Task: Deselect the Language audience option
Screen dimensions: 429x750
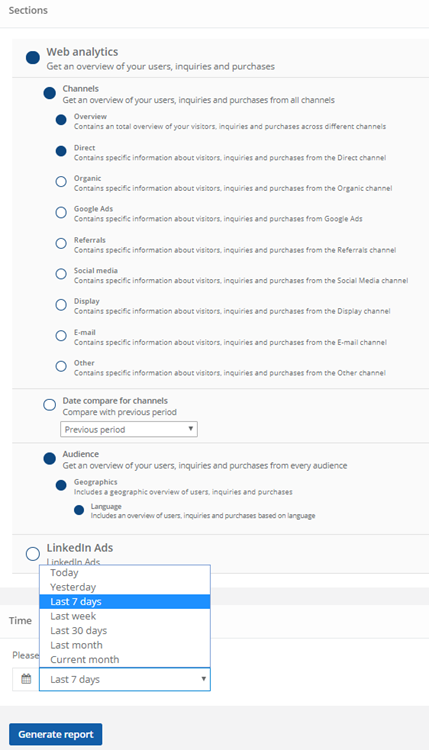Action: click(79, 510)
